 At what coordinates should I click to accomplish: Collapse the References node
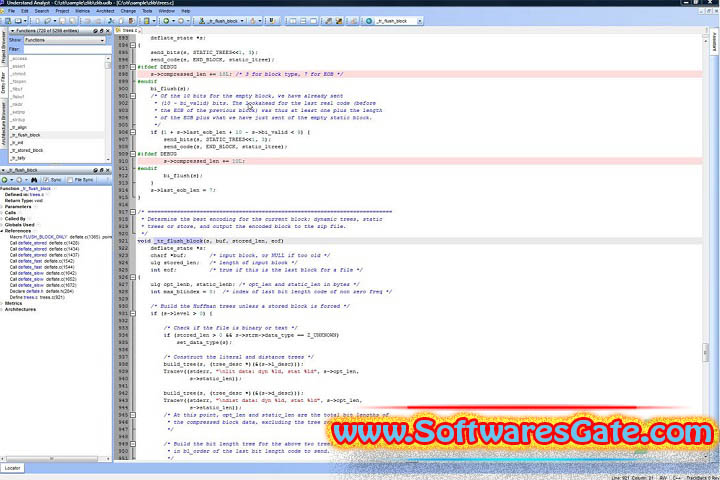coord(2,231)
